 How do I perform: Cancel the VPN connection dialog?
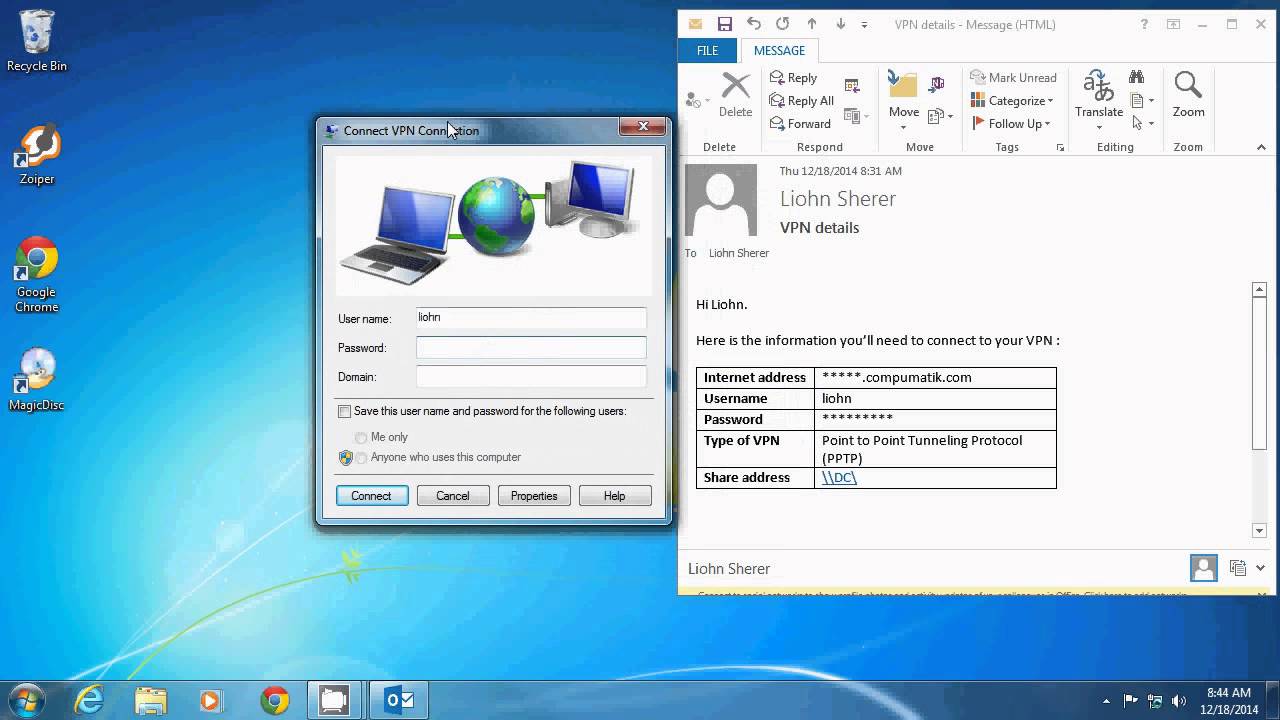click(453, 496)
